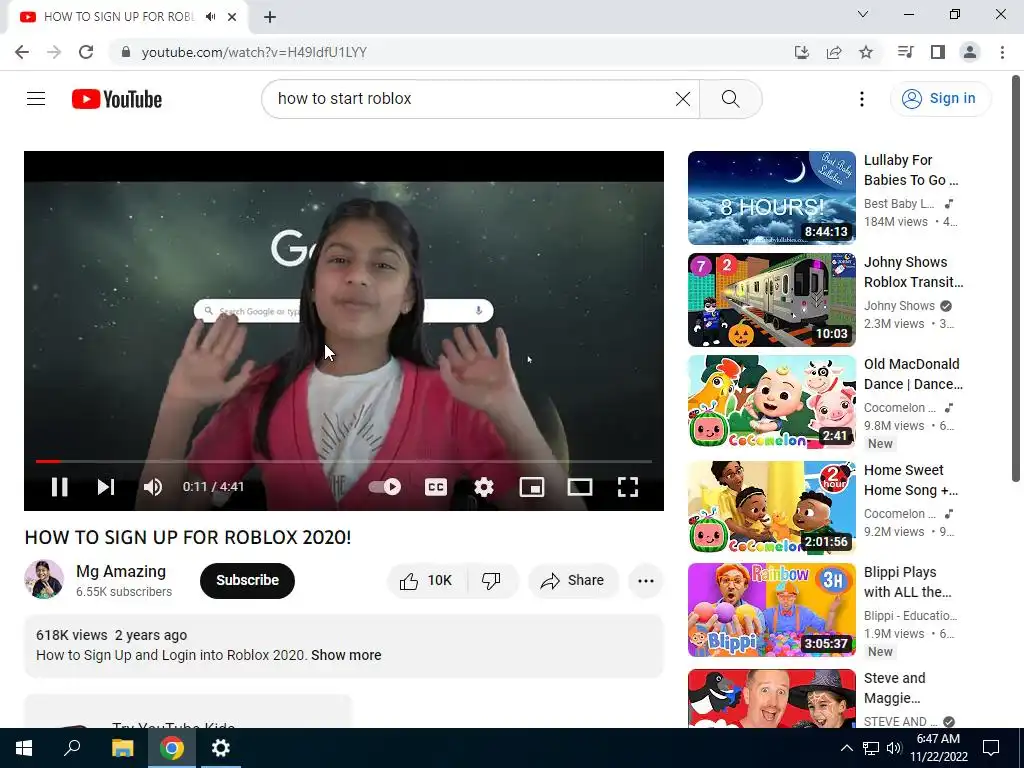
Task: Seek along the video progress bar
Action: click(344, 461)
